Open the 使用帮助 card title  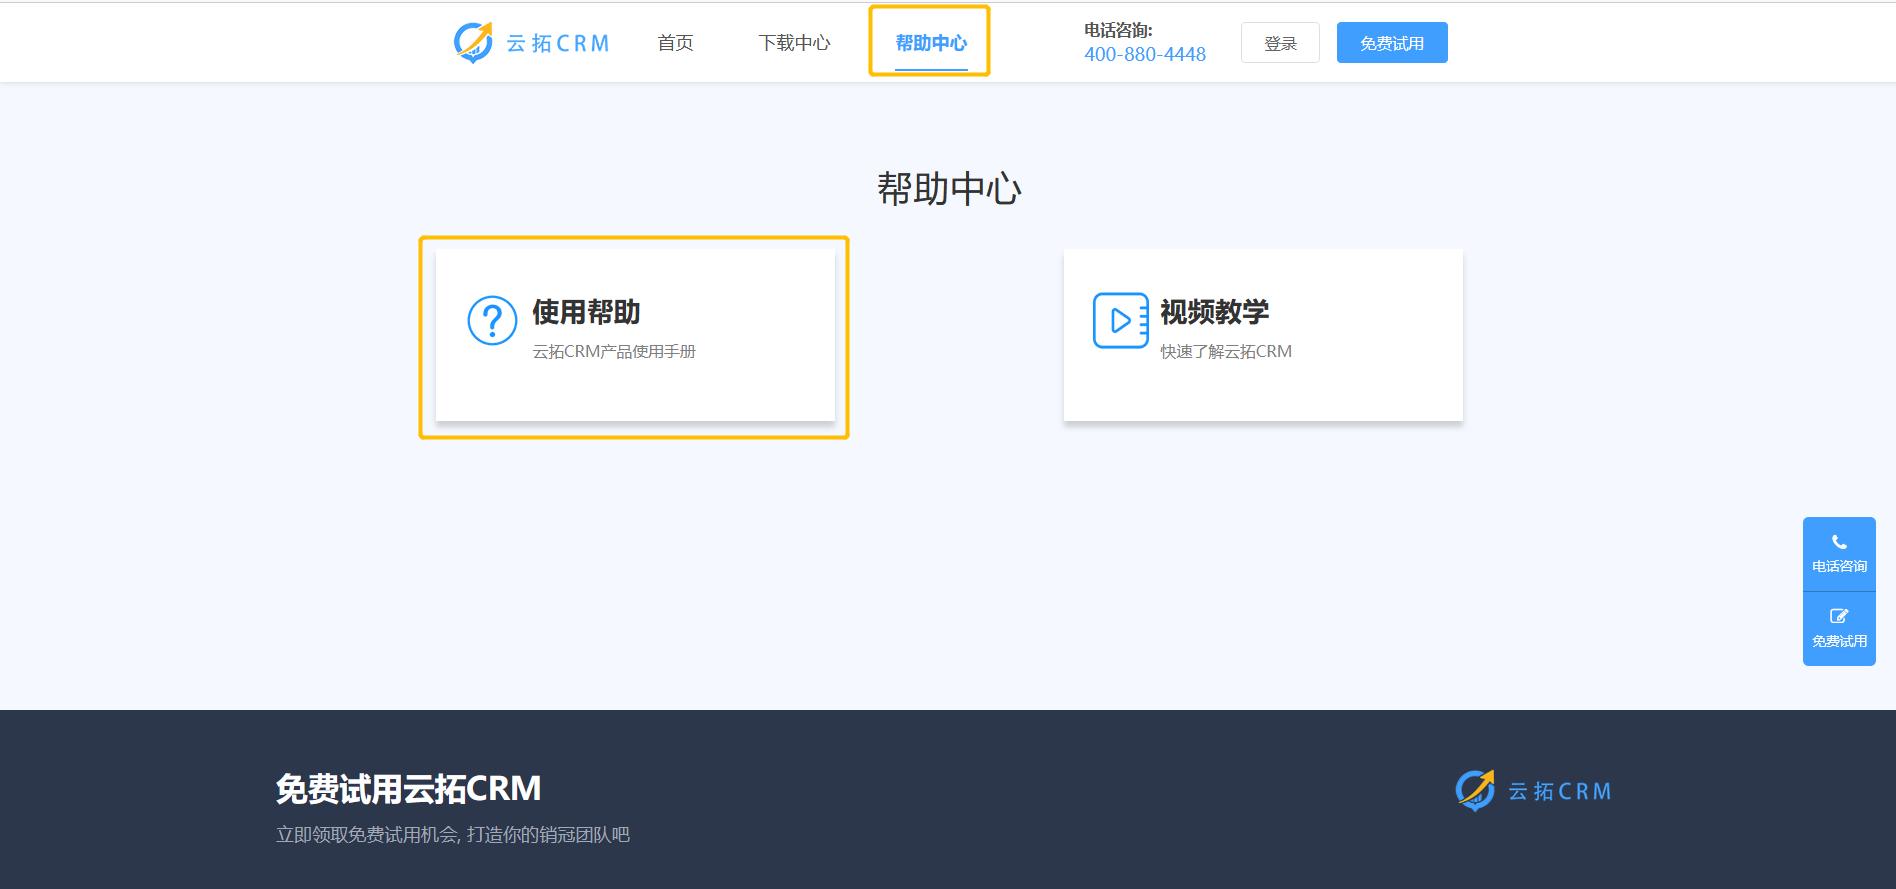pyautogui.click(x=586, y=312)
